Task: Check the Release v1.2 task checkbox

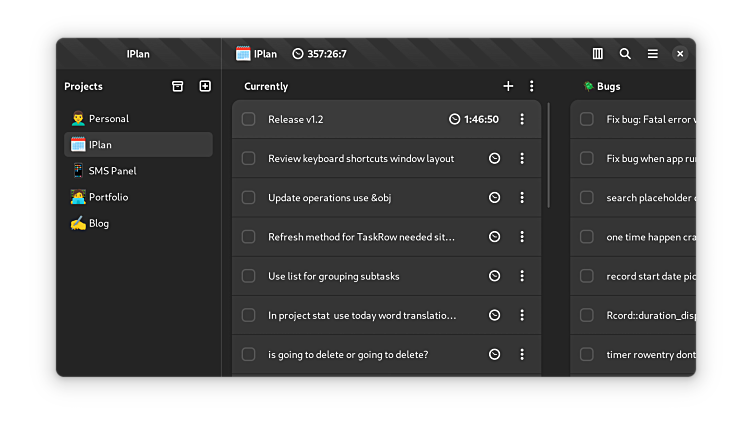Action: click(249, 120)
